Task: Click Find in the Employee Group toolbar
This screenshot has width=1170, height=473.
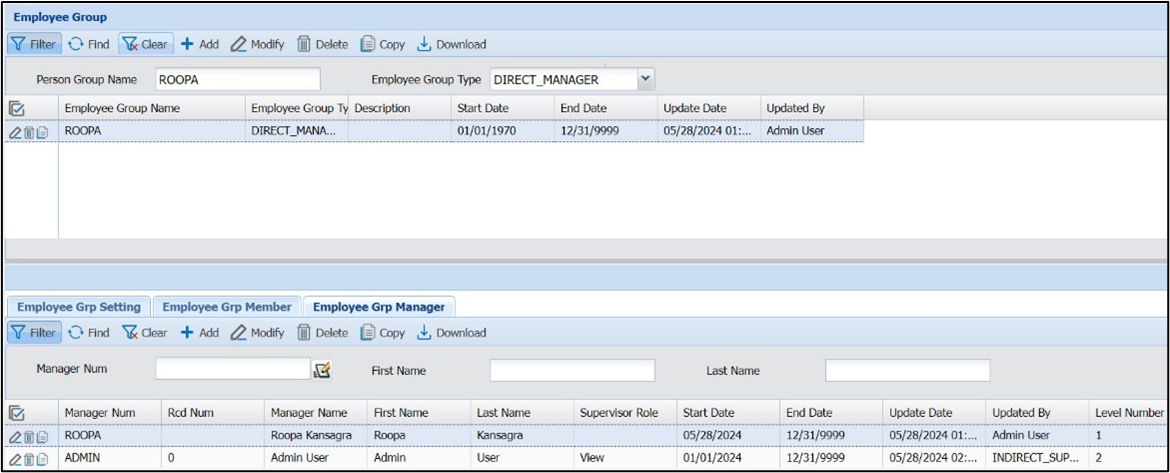Action: point(89,44)
